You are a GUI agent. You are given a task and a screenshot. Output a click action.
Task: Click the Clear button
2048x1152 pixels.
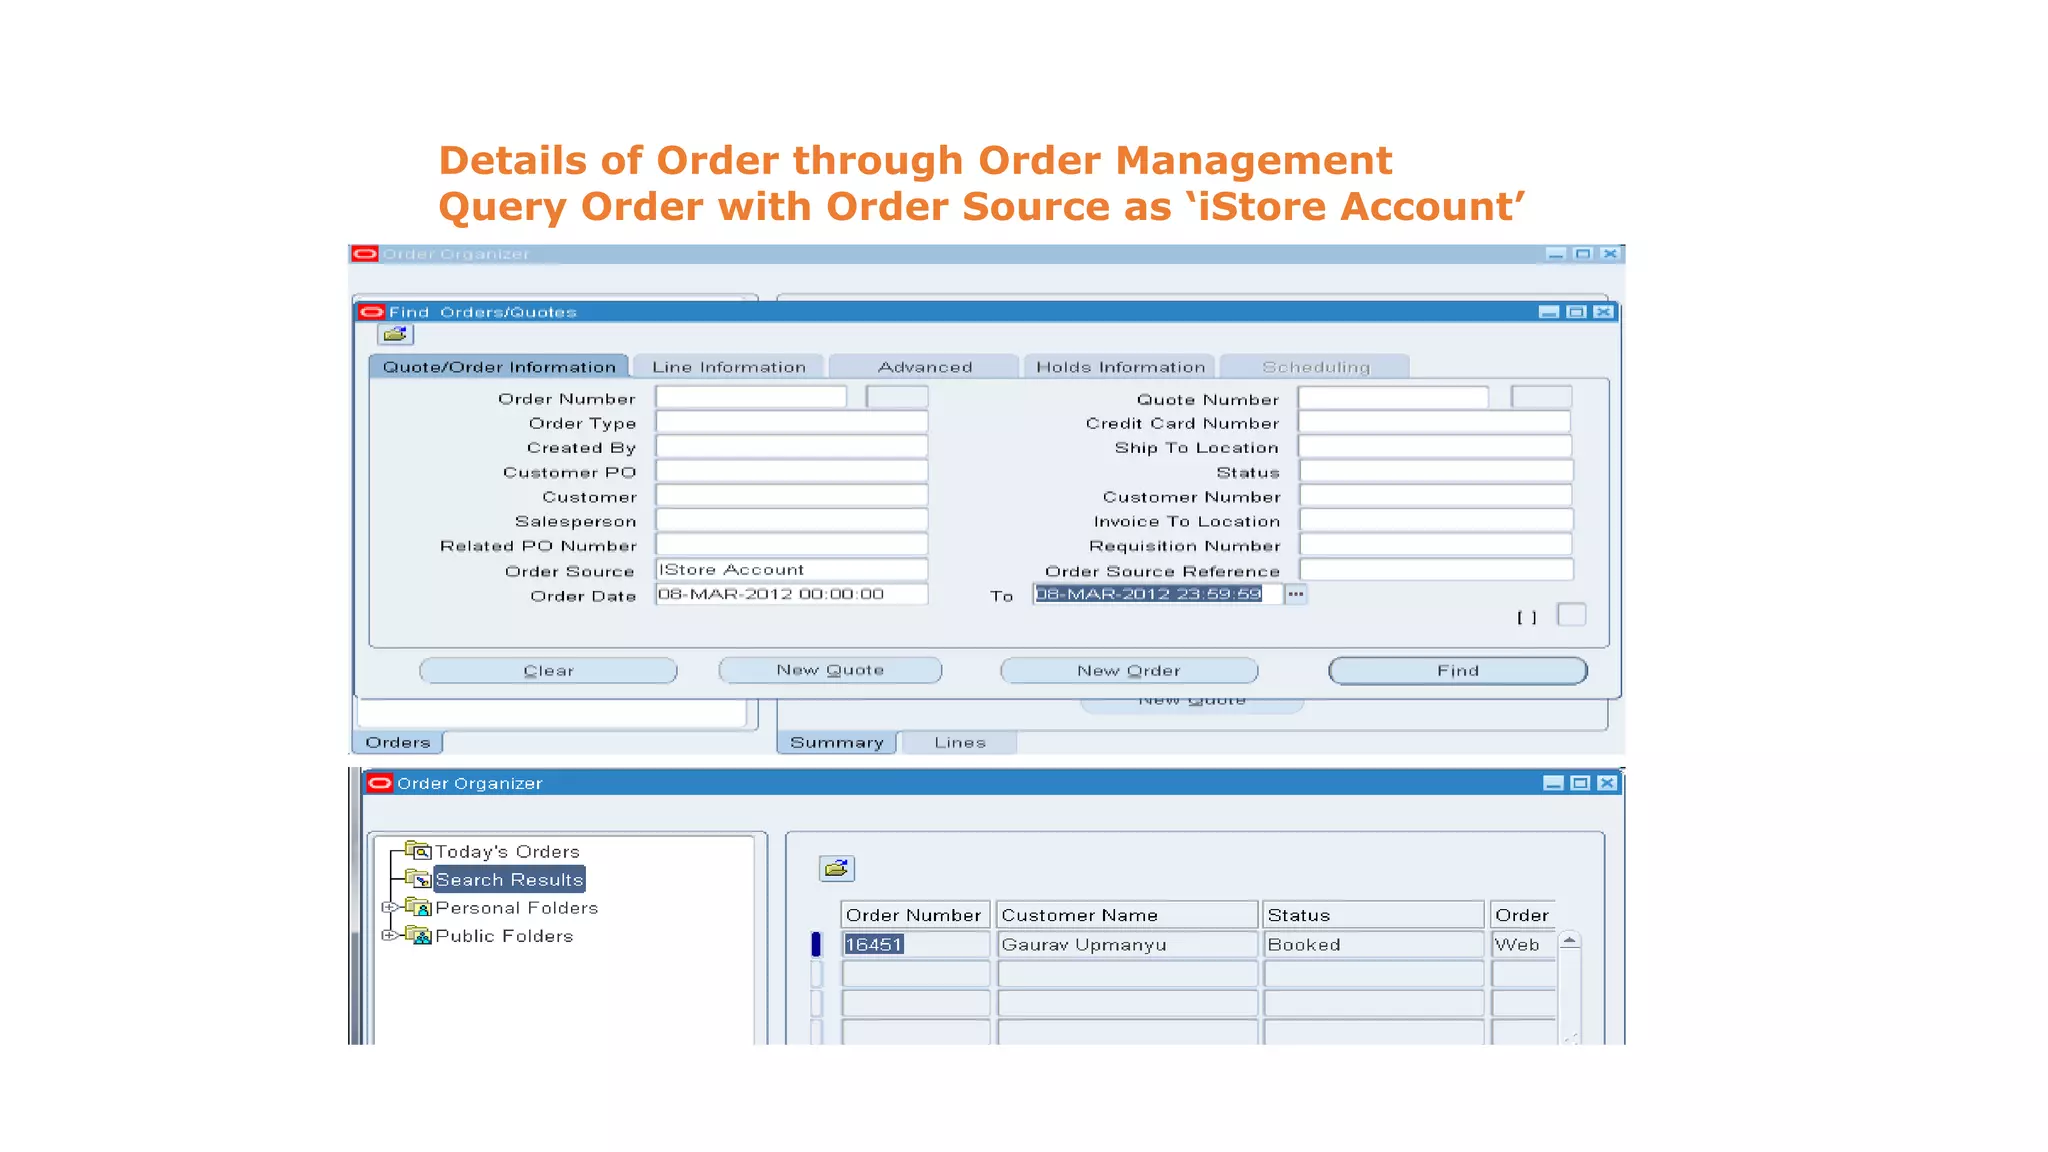[x=548, y=670]
